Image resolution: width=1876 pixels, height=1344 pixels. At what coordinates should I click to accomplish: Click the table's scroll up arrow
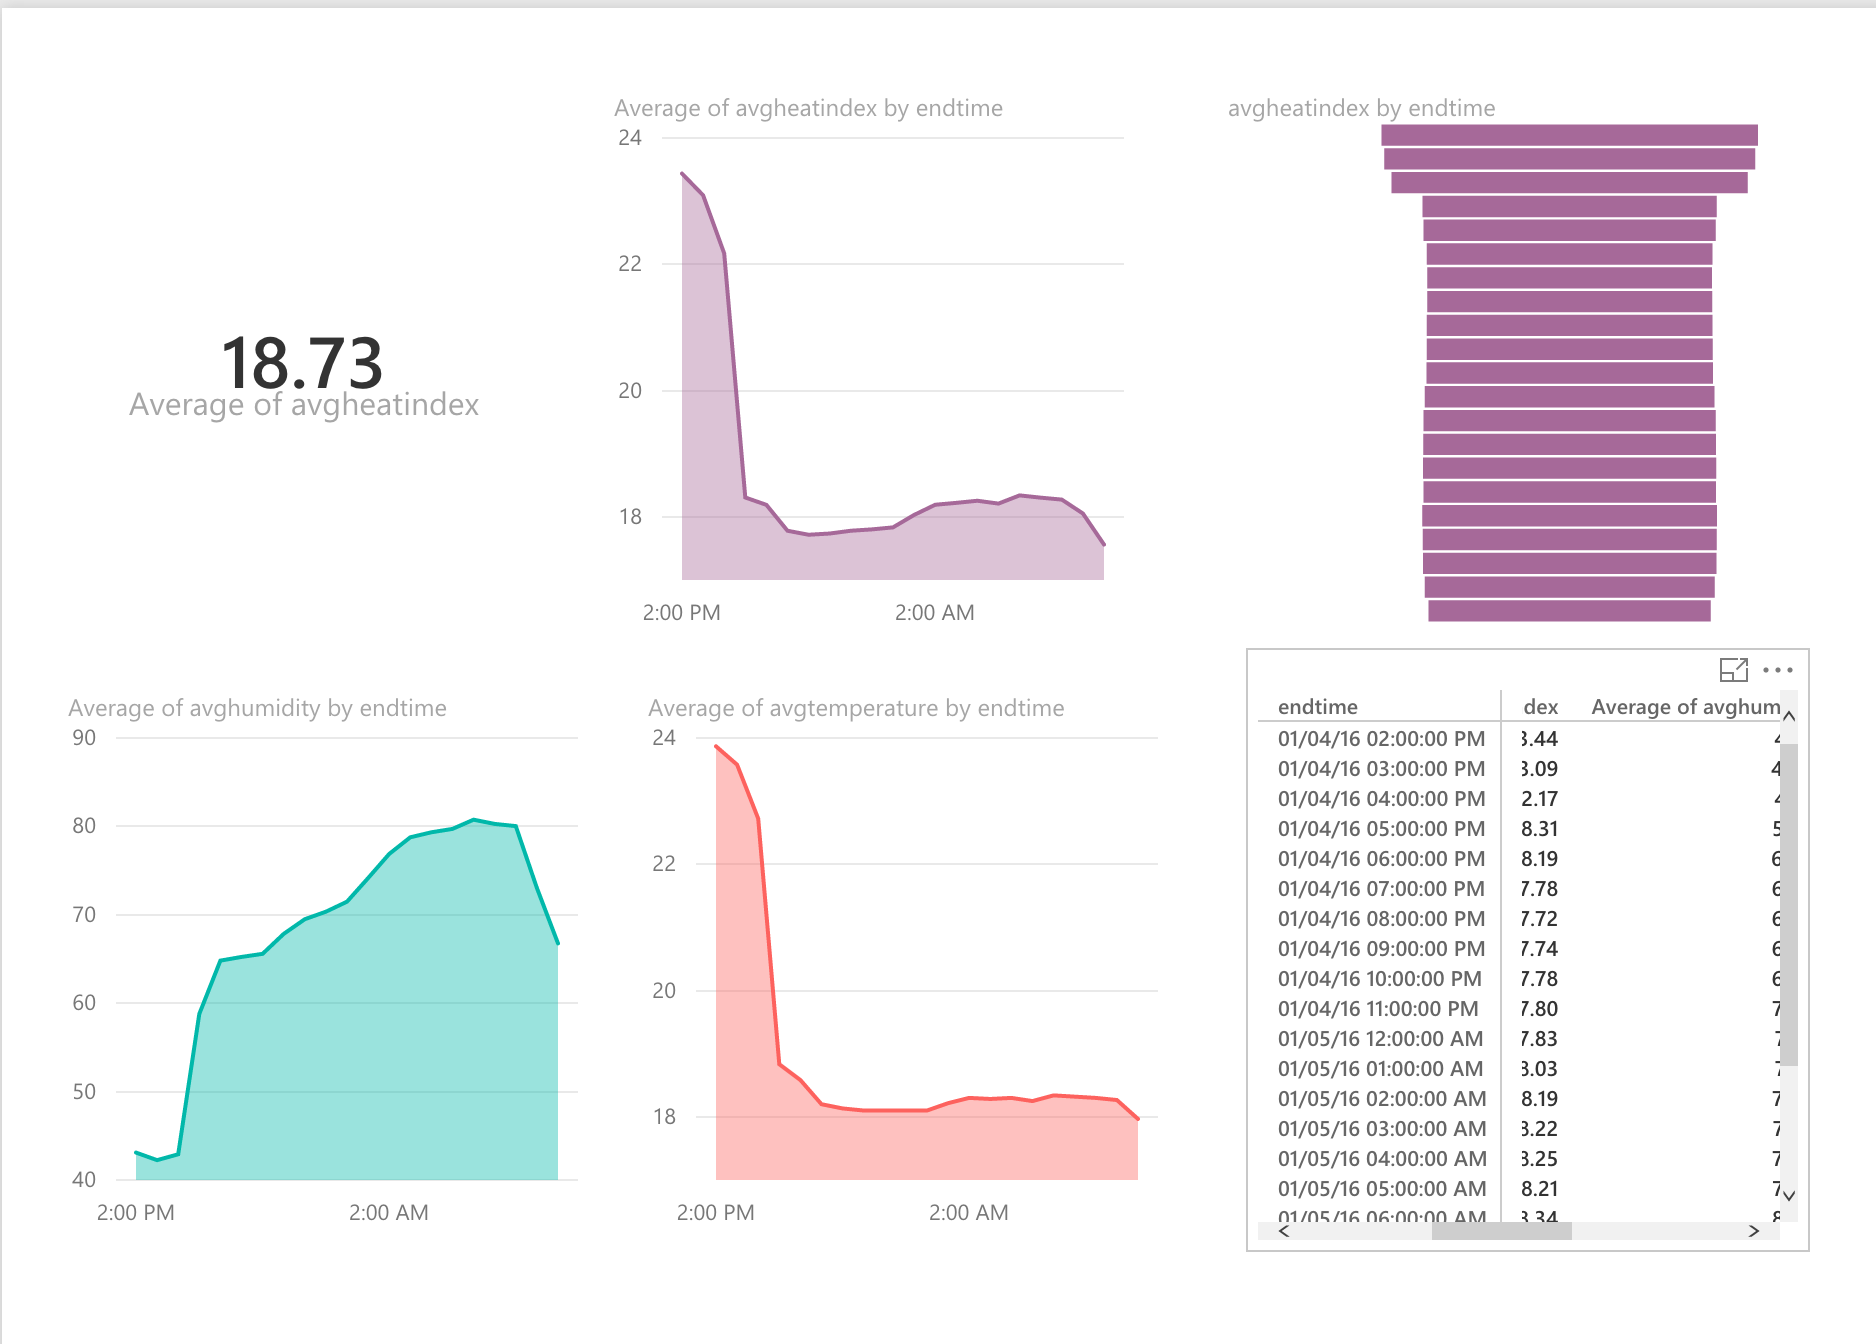click(1789, 716)
